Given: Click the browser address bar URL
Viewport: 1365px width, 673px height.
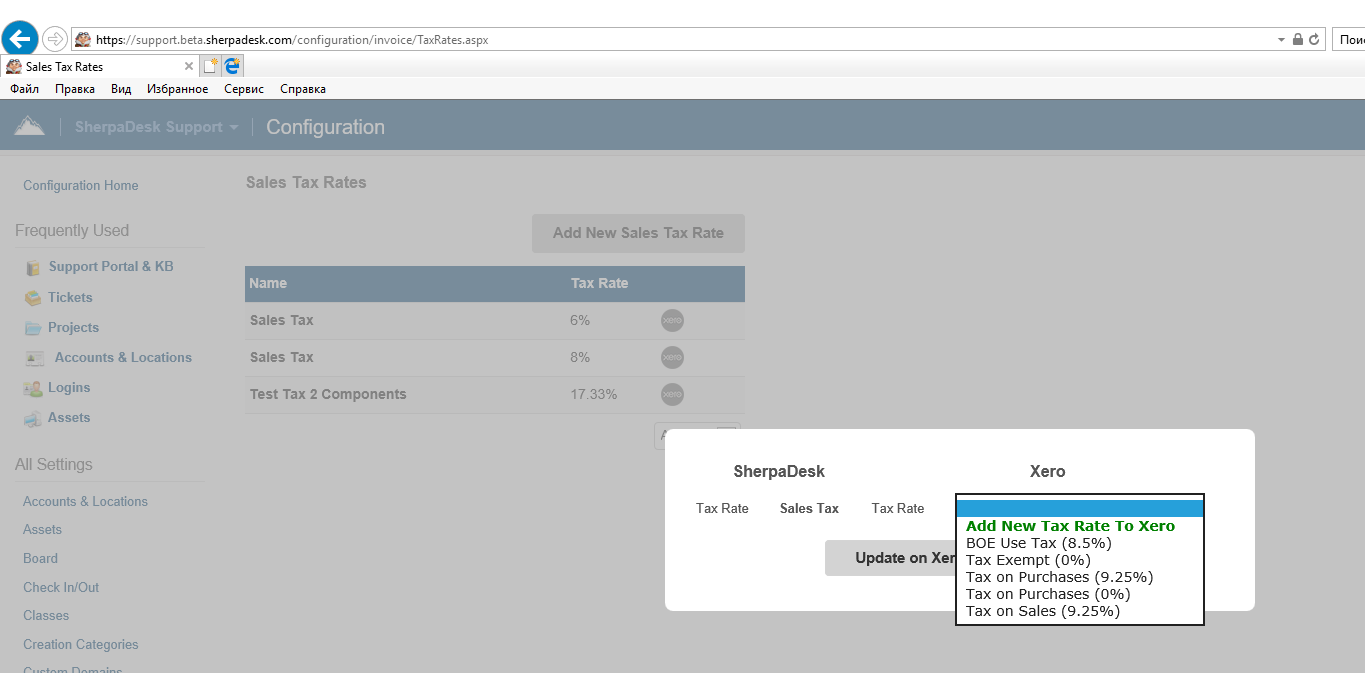Looking at the screenshot, I should (292, 40).
